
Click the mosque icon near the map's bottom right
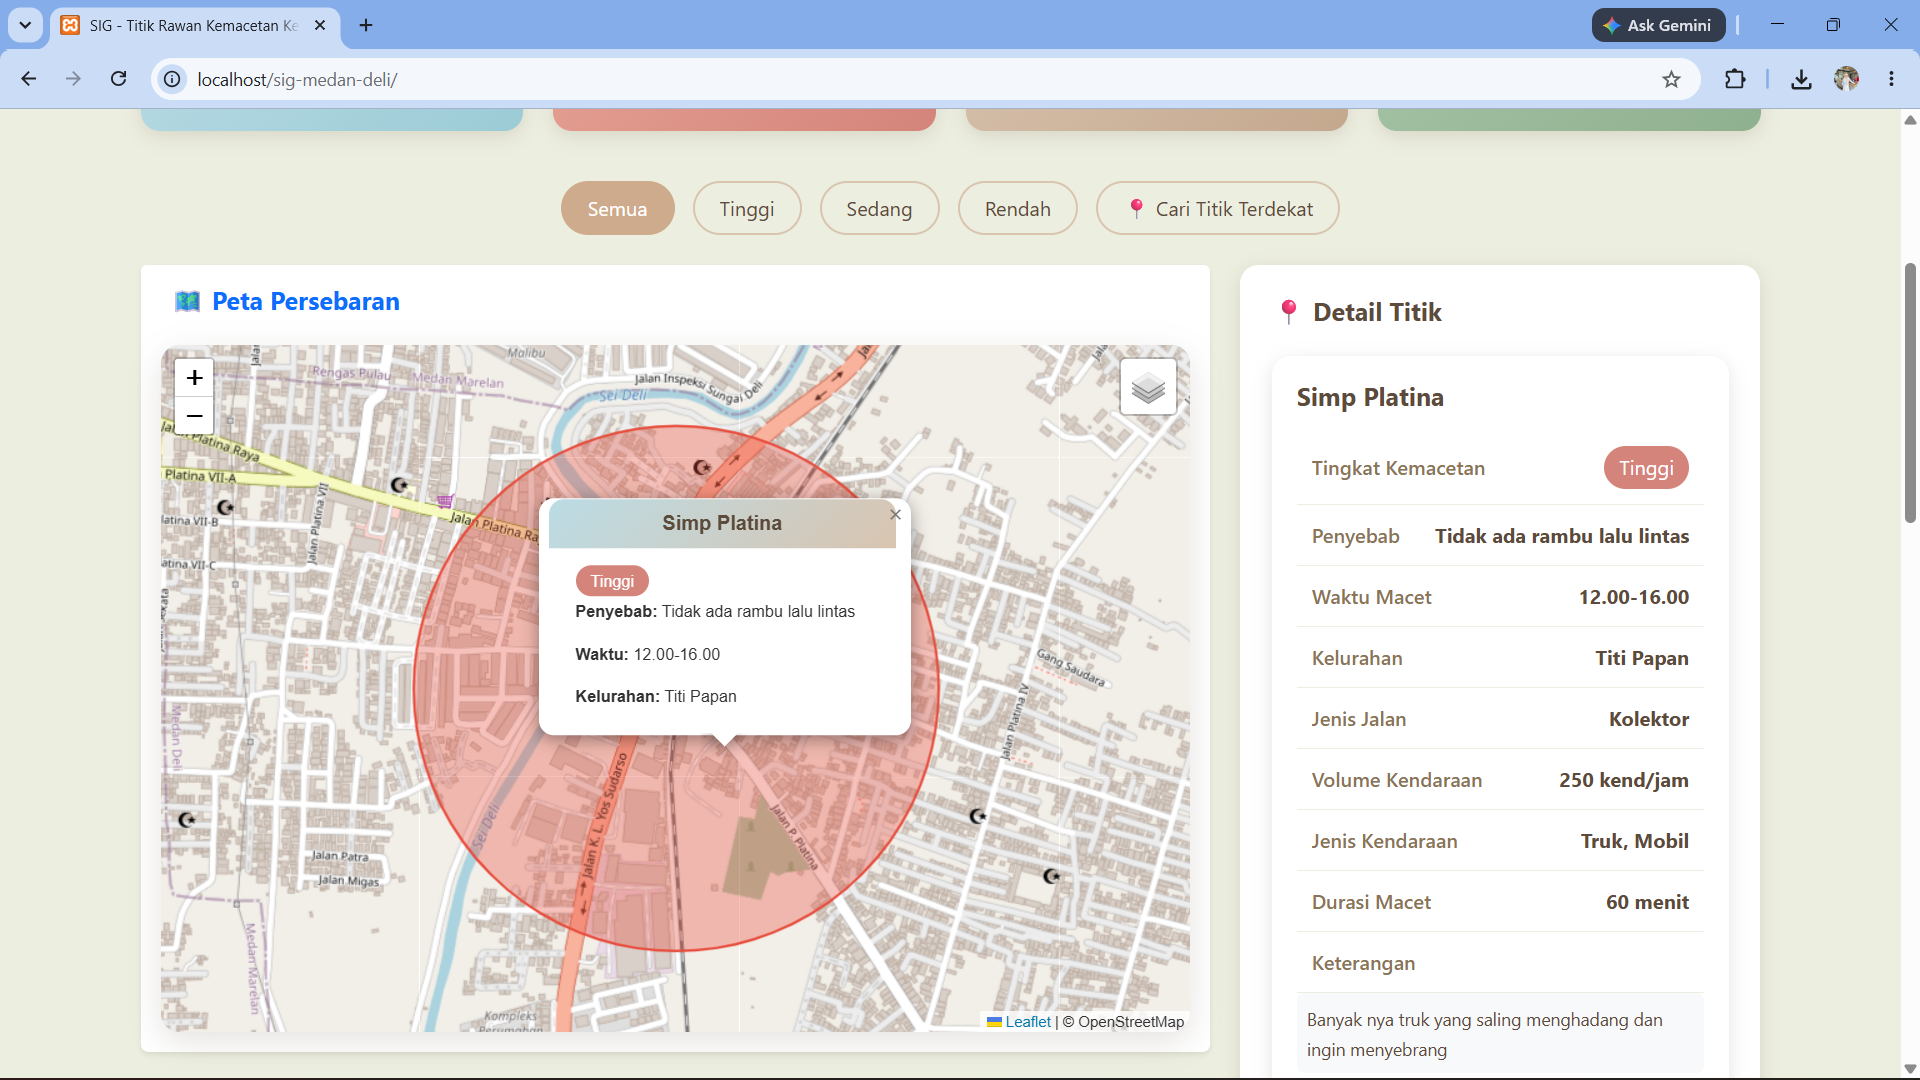1051,876
